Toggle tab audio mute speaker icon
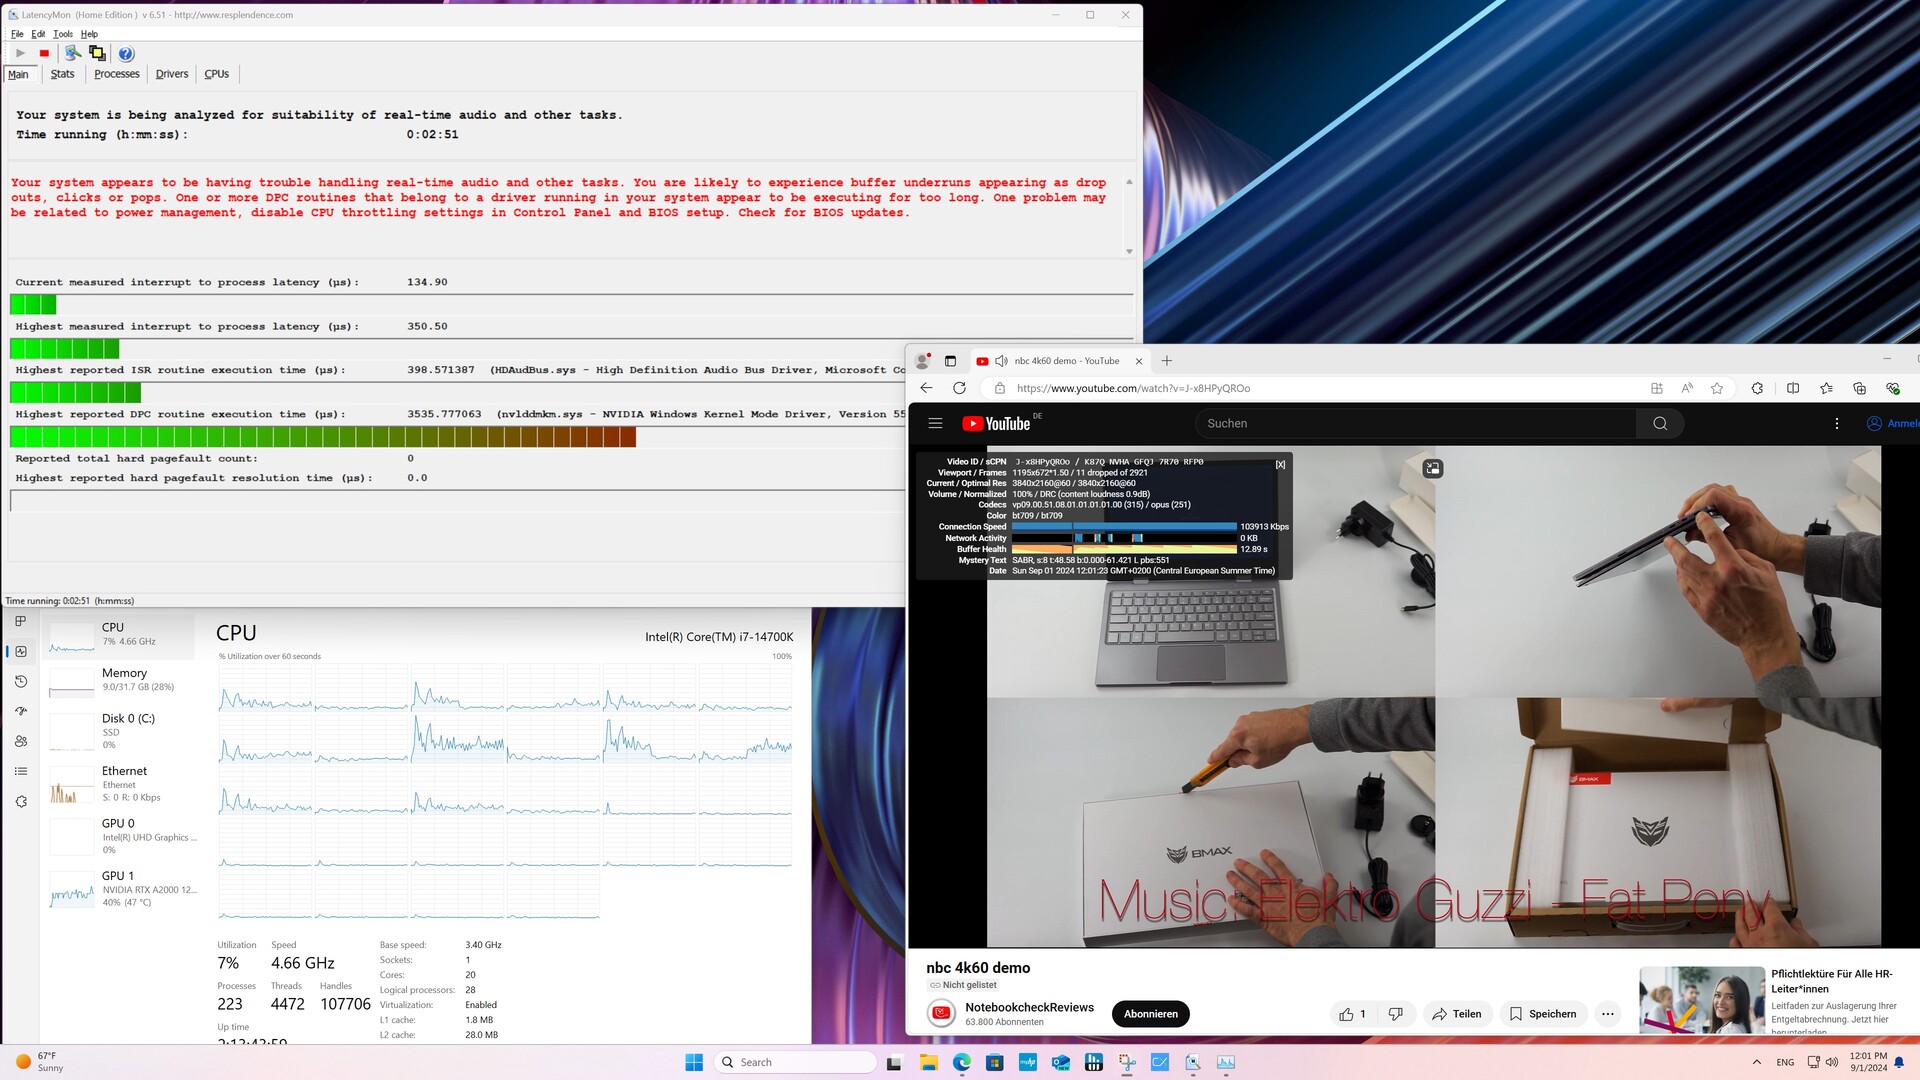The image size is (1920, 1080). (1001, 361)
